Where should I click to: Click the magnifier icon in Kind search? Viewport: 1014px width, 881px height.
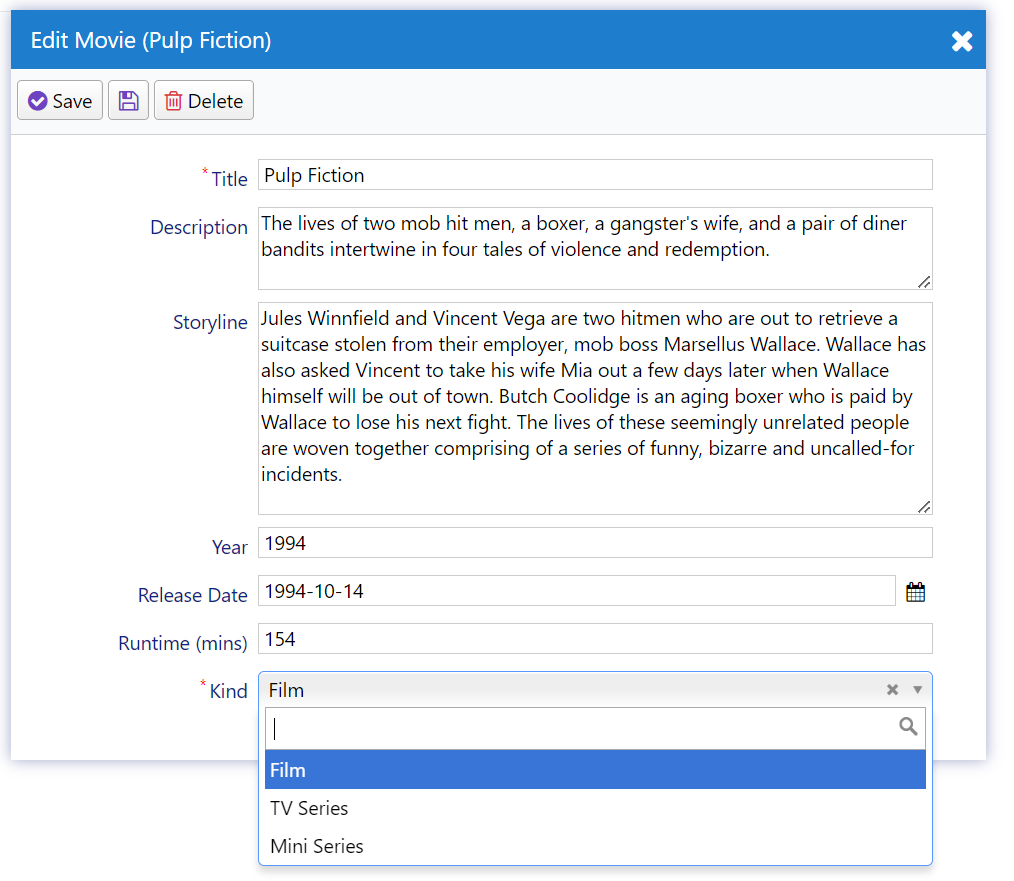click(x=908, y=726)
